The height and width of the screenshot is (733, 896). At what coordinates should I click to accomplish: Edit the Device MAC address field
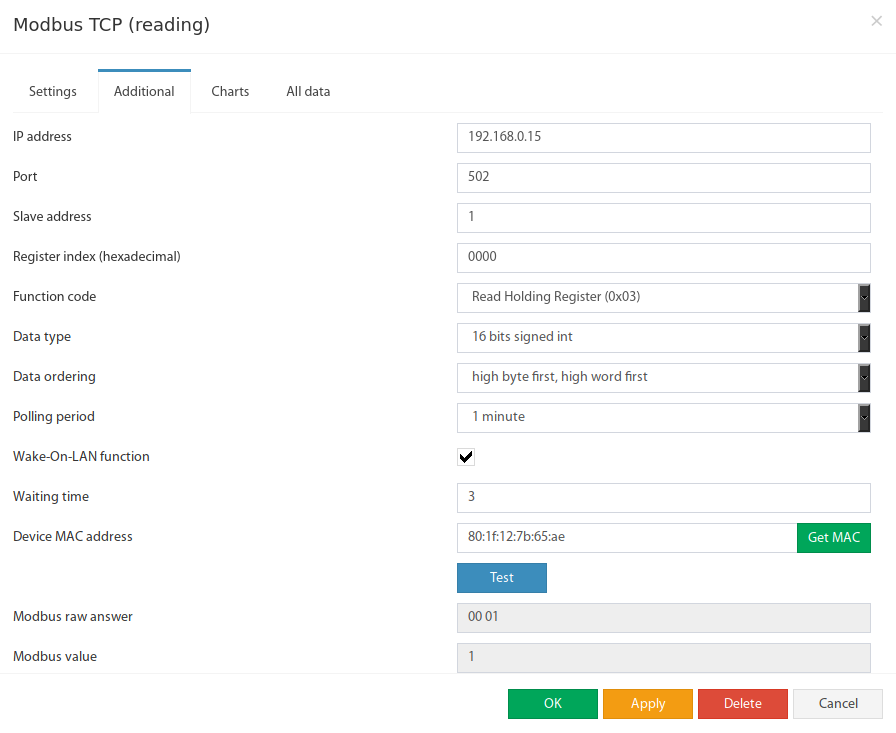tap(627, 538)
